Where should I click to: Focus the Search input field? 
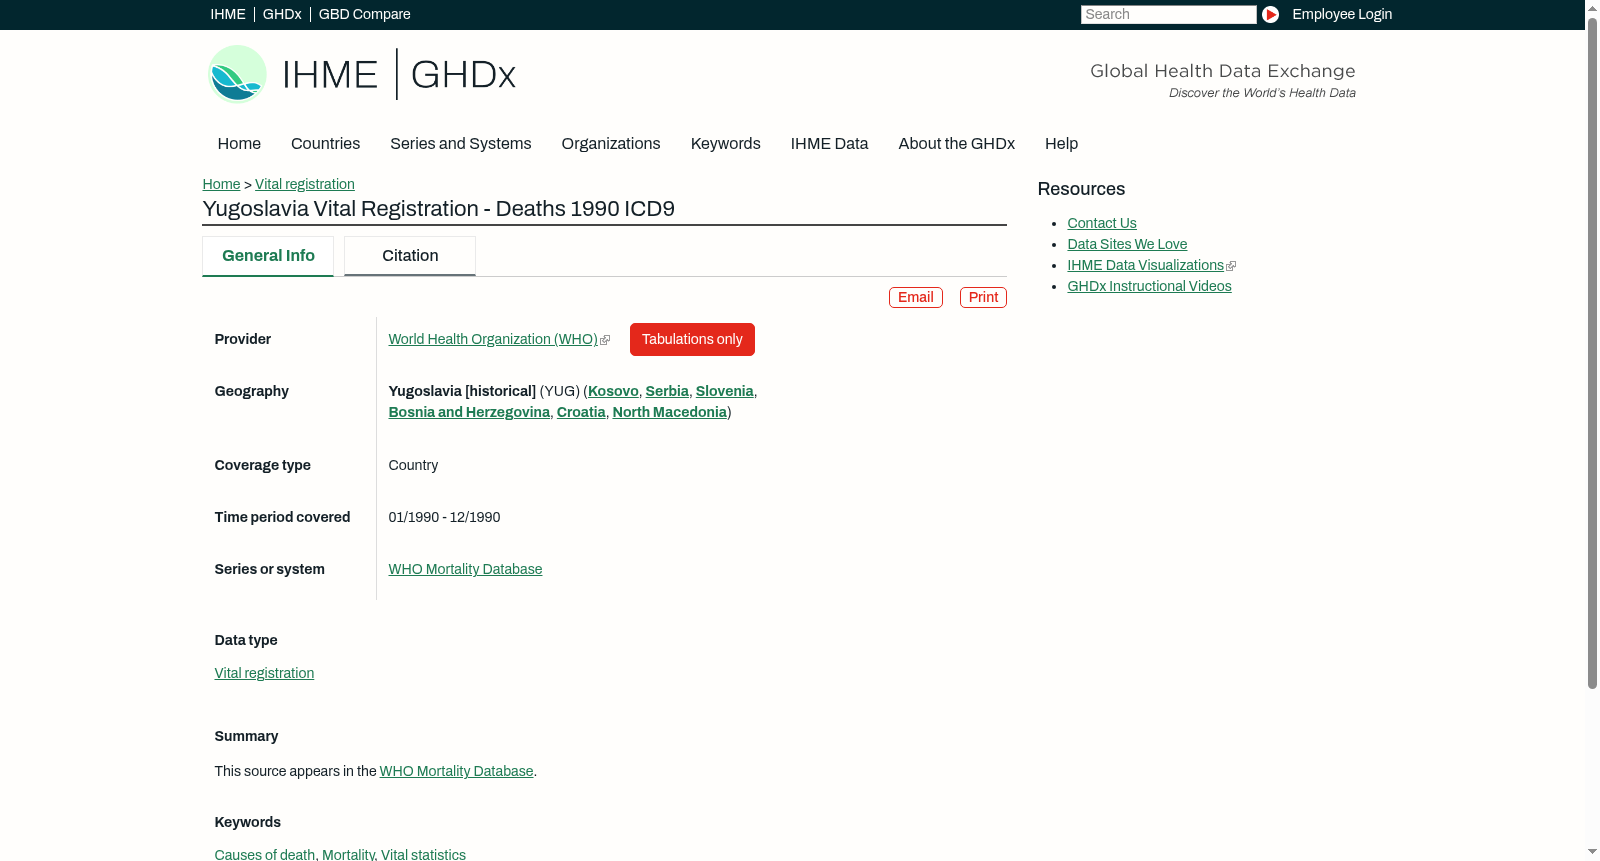1168,14
